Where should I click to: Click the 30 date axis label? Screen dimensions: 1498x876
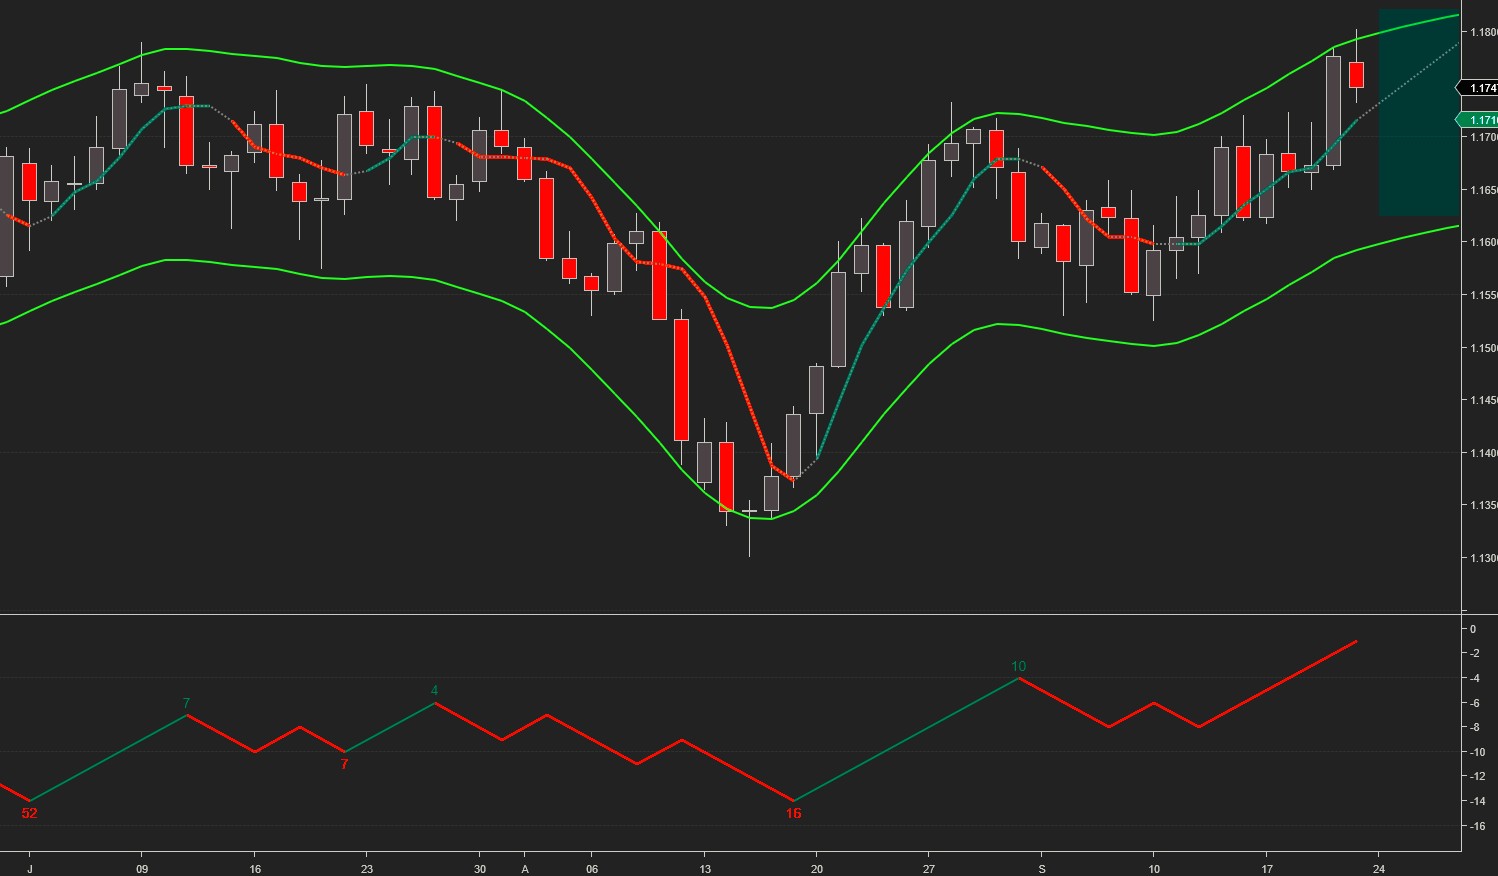(x=480, y=869)
